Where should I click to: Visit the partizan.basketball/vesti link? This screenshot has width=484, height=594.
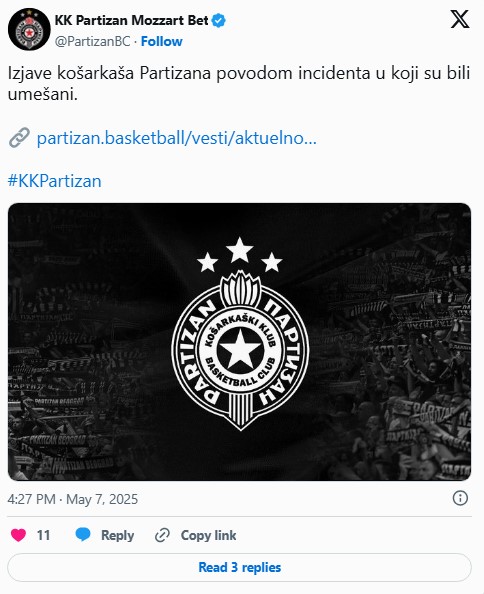tap(176, 138)
